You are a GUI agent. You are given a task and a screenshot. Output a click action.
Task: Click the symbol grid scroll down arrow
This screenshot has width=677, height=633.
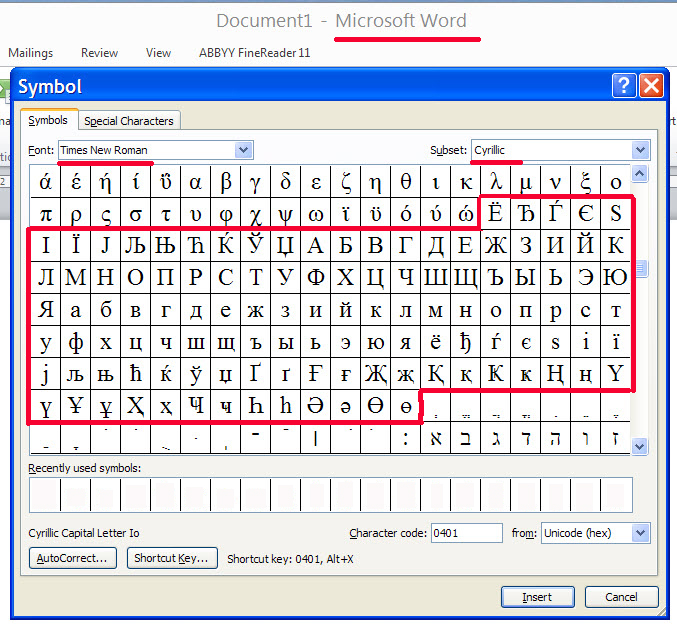(639, 446)
